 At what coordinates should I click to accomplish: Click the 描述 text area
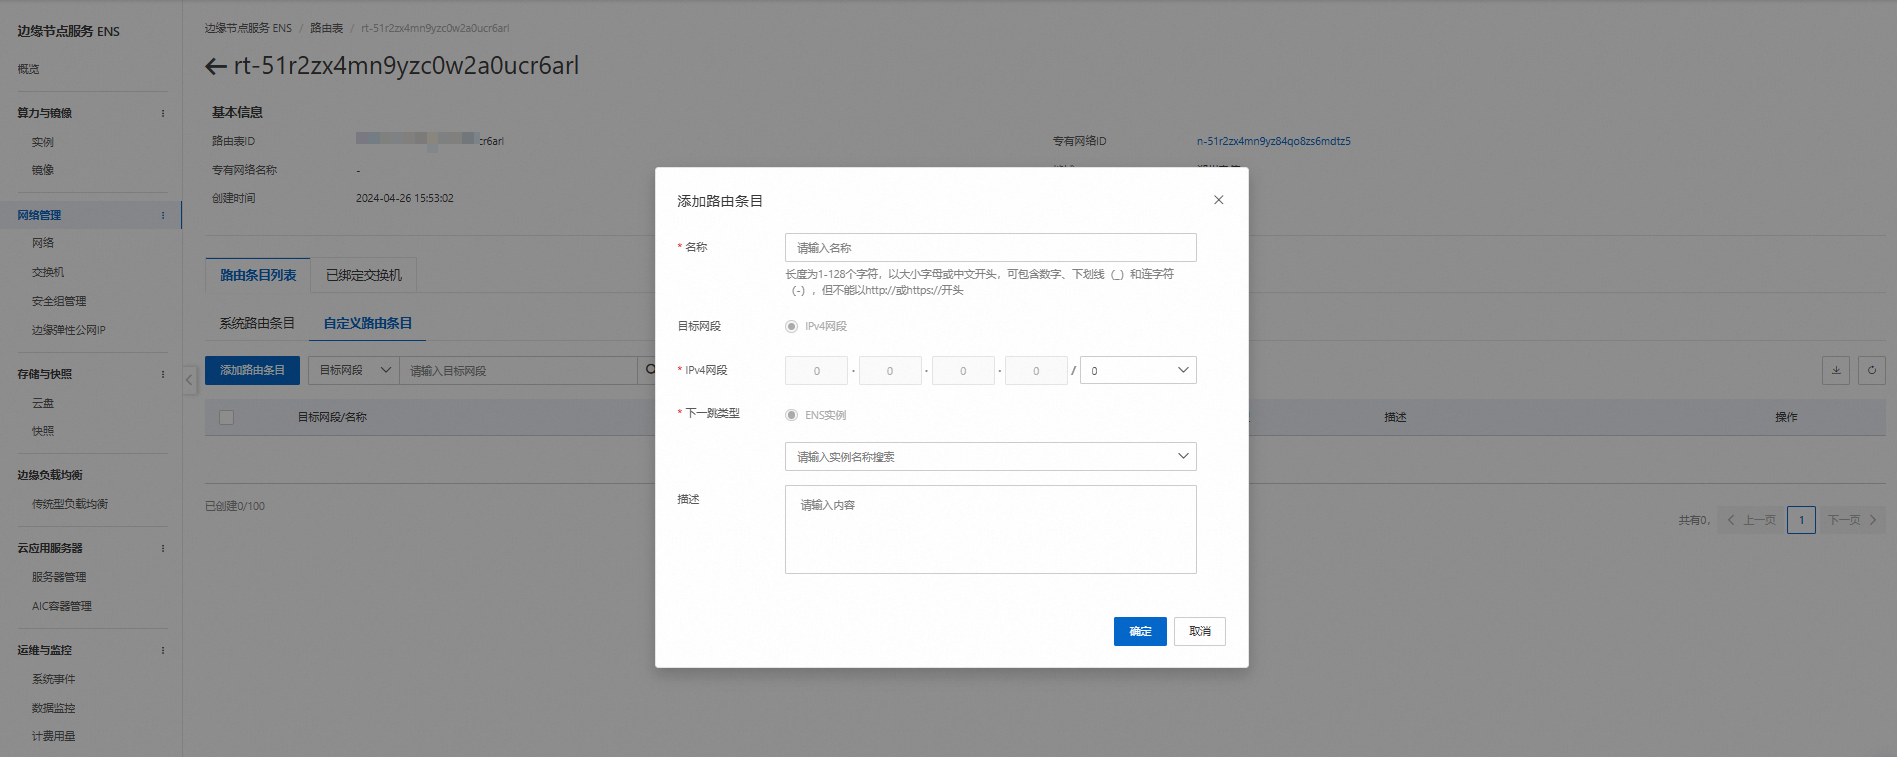(991, 529)
